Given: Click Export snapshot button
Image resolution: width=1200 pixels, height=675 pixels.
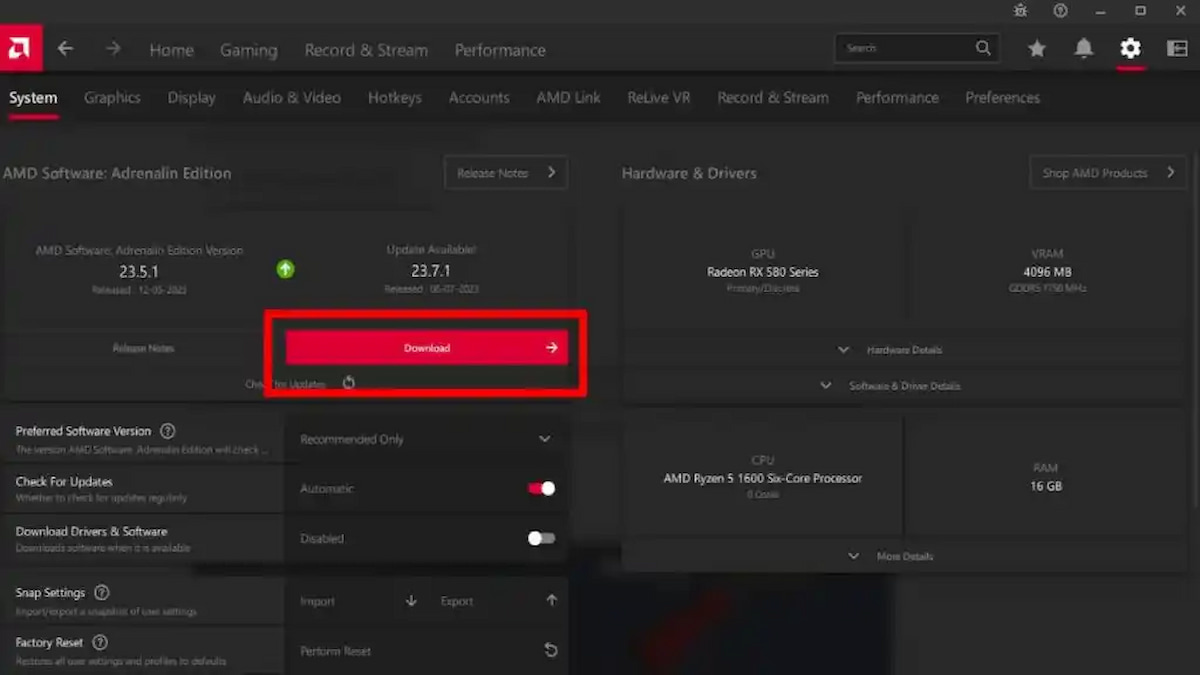Looking at the screenshot, I should (x=498, y=601).
